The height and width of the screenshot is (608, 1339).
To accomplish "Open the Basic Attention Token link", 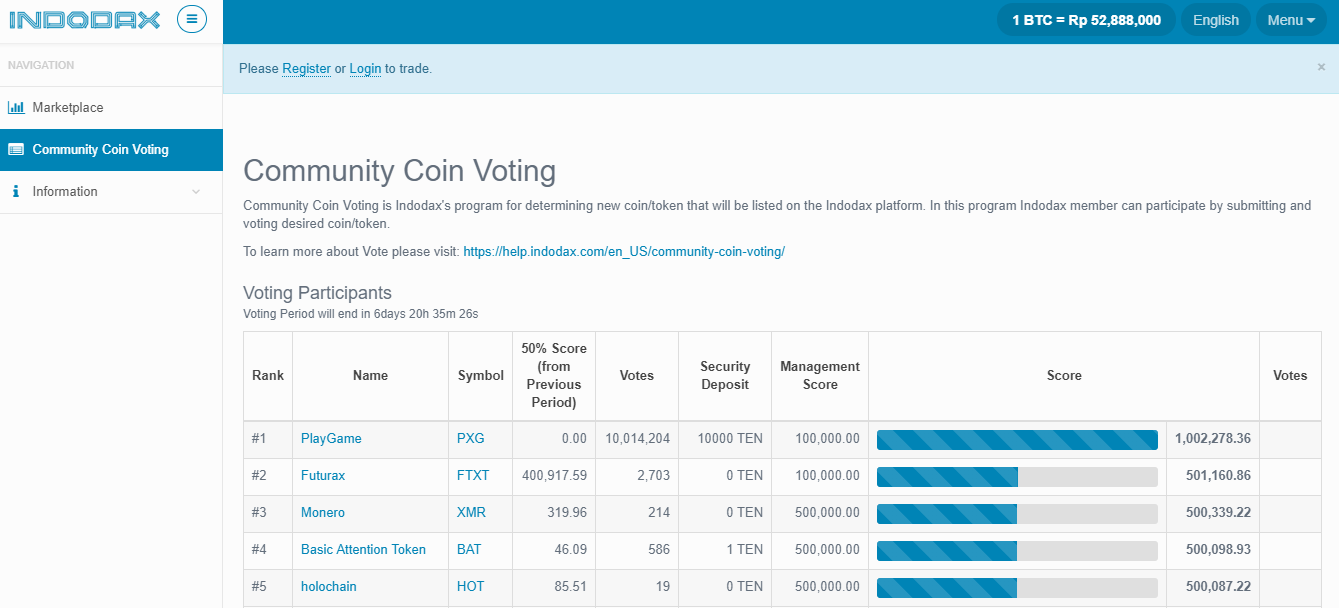I will pyautogui.click(x=363, y=550).
